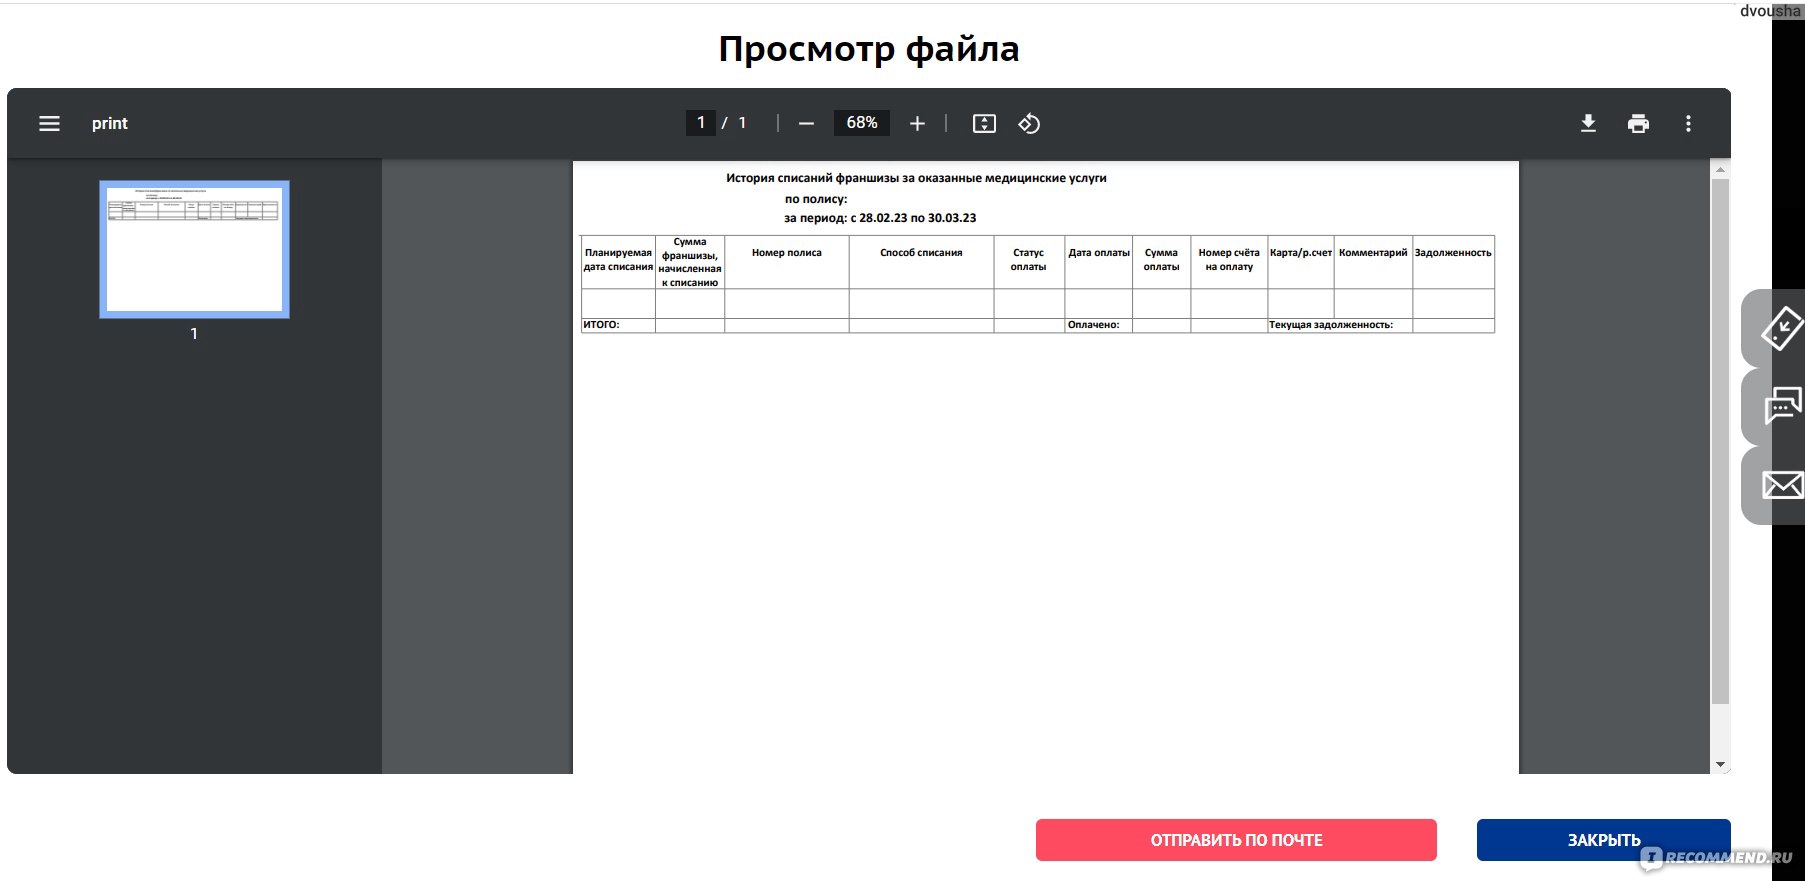
Task: Toggle the PDF sidebar hamburger menu
Action: (49, 123)
